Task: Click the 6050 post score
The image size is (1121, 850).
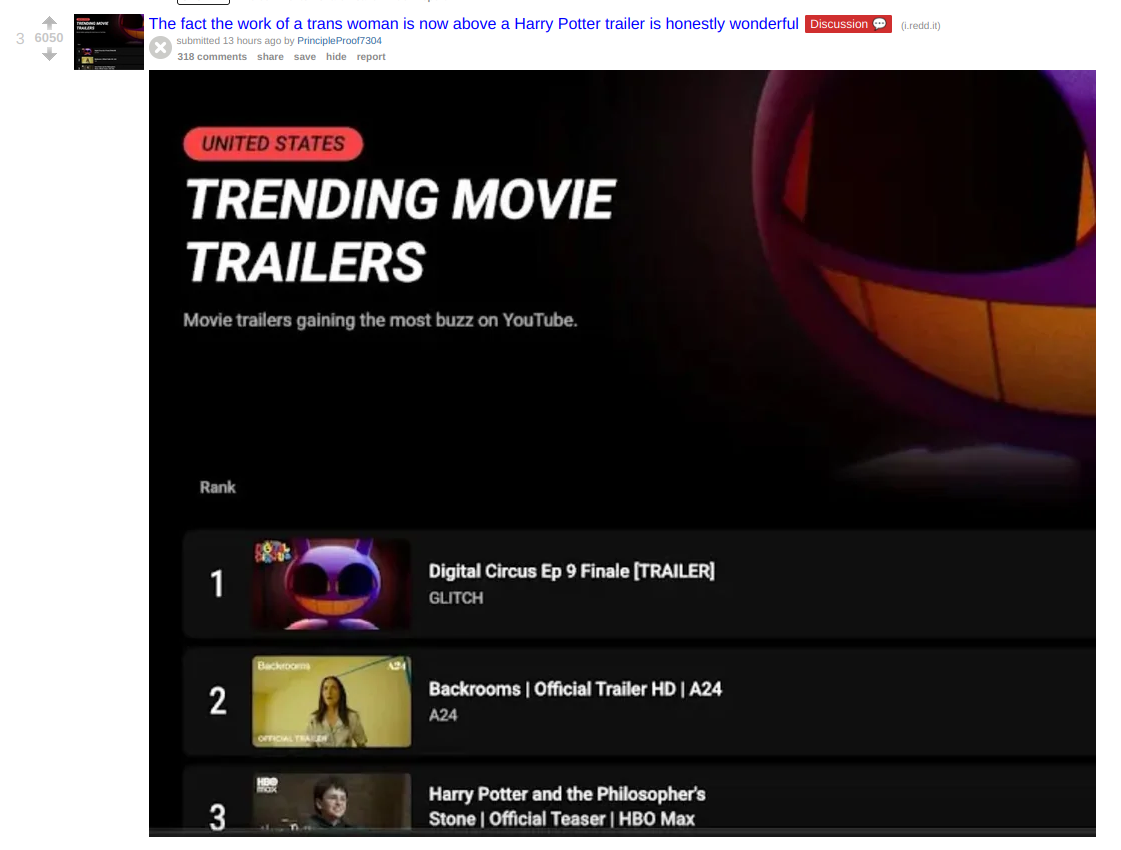Action: click(49, 38)
